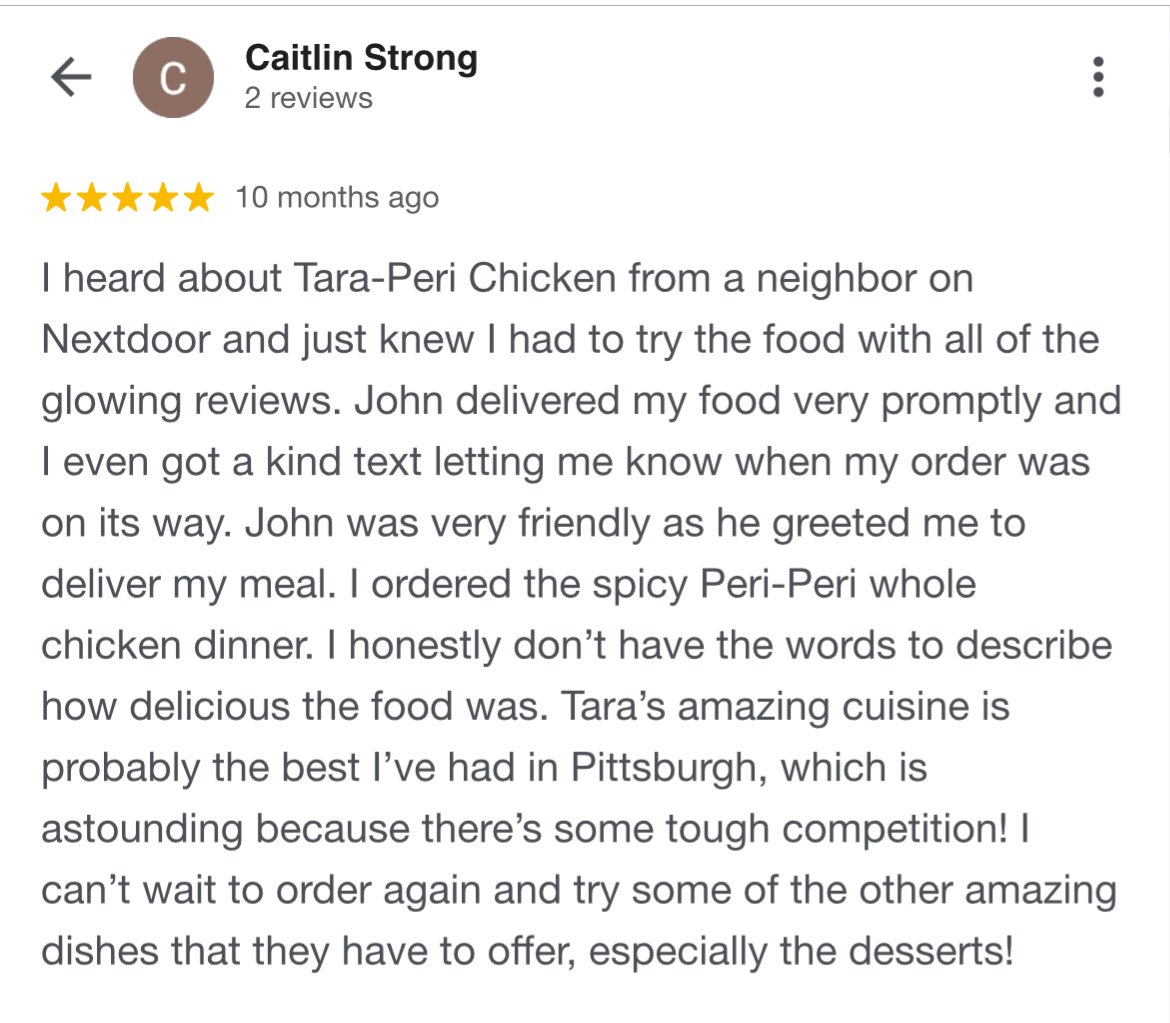Click the word "Nextdoor" in the review

tap(125, 339)
